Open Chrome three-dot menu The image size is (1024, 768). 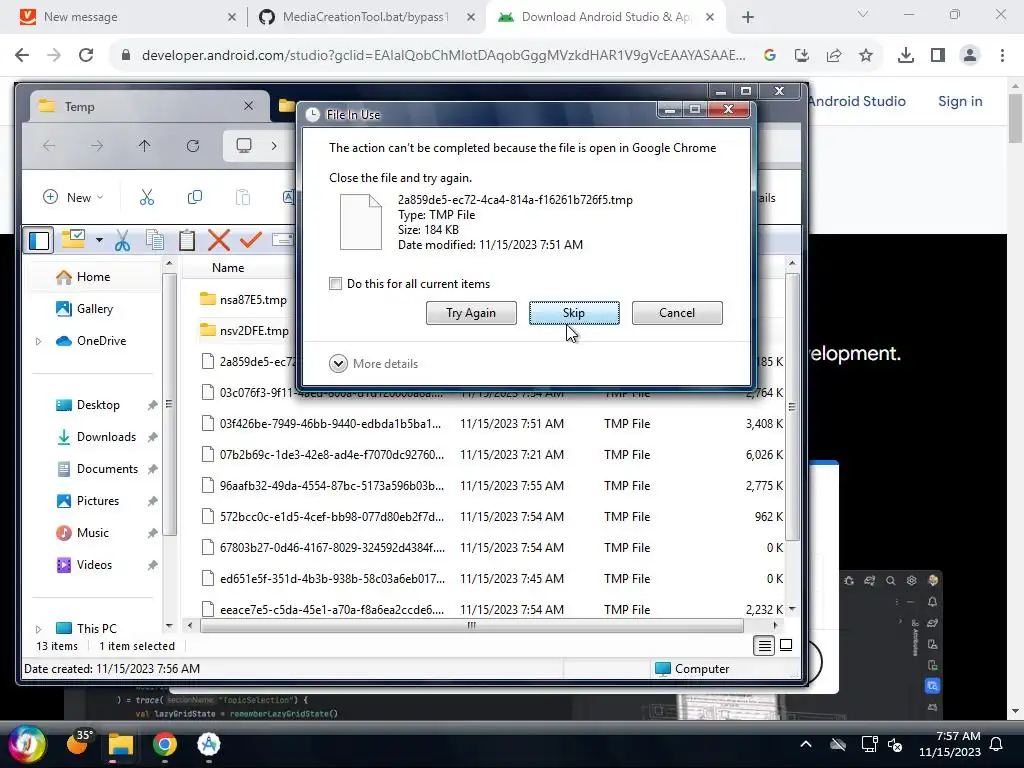1002,56
